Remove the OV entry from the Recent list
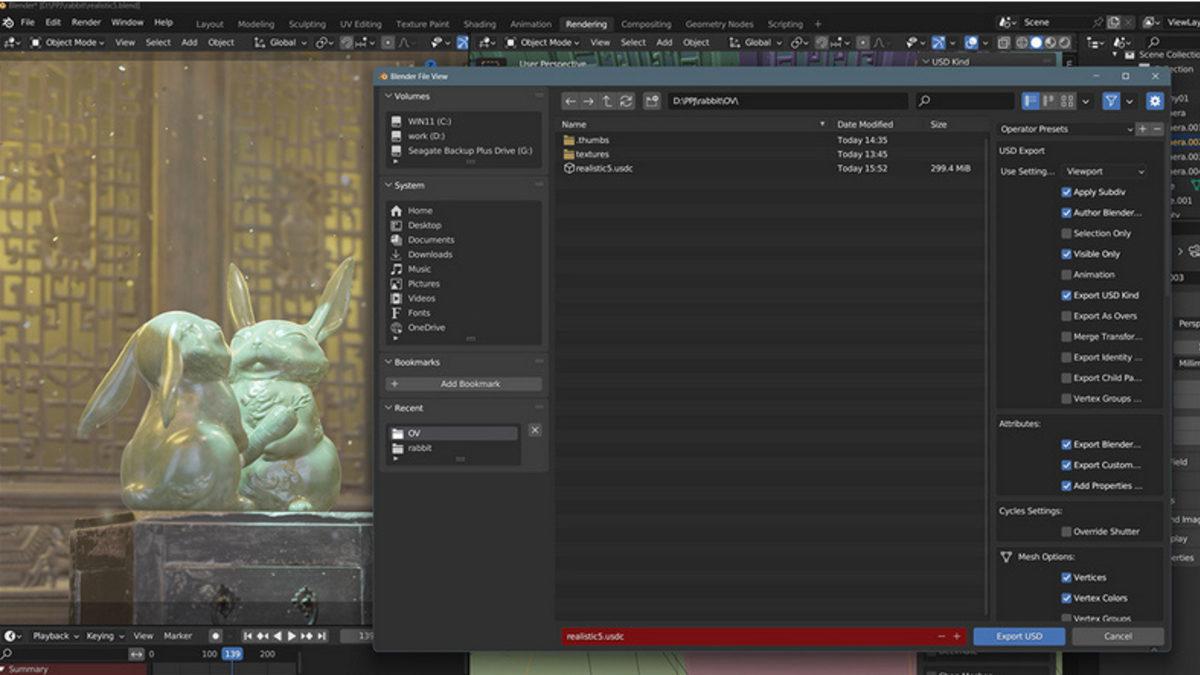1200x675 pixels. coord(535,430)
